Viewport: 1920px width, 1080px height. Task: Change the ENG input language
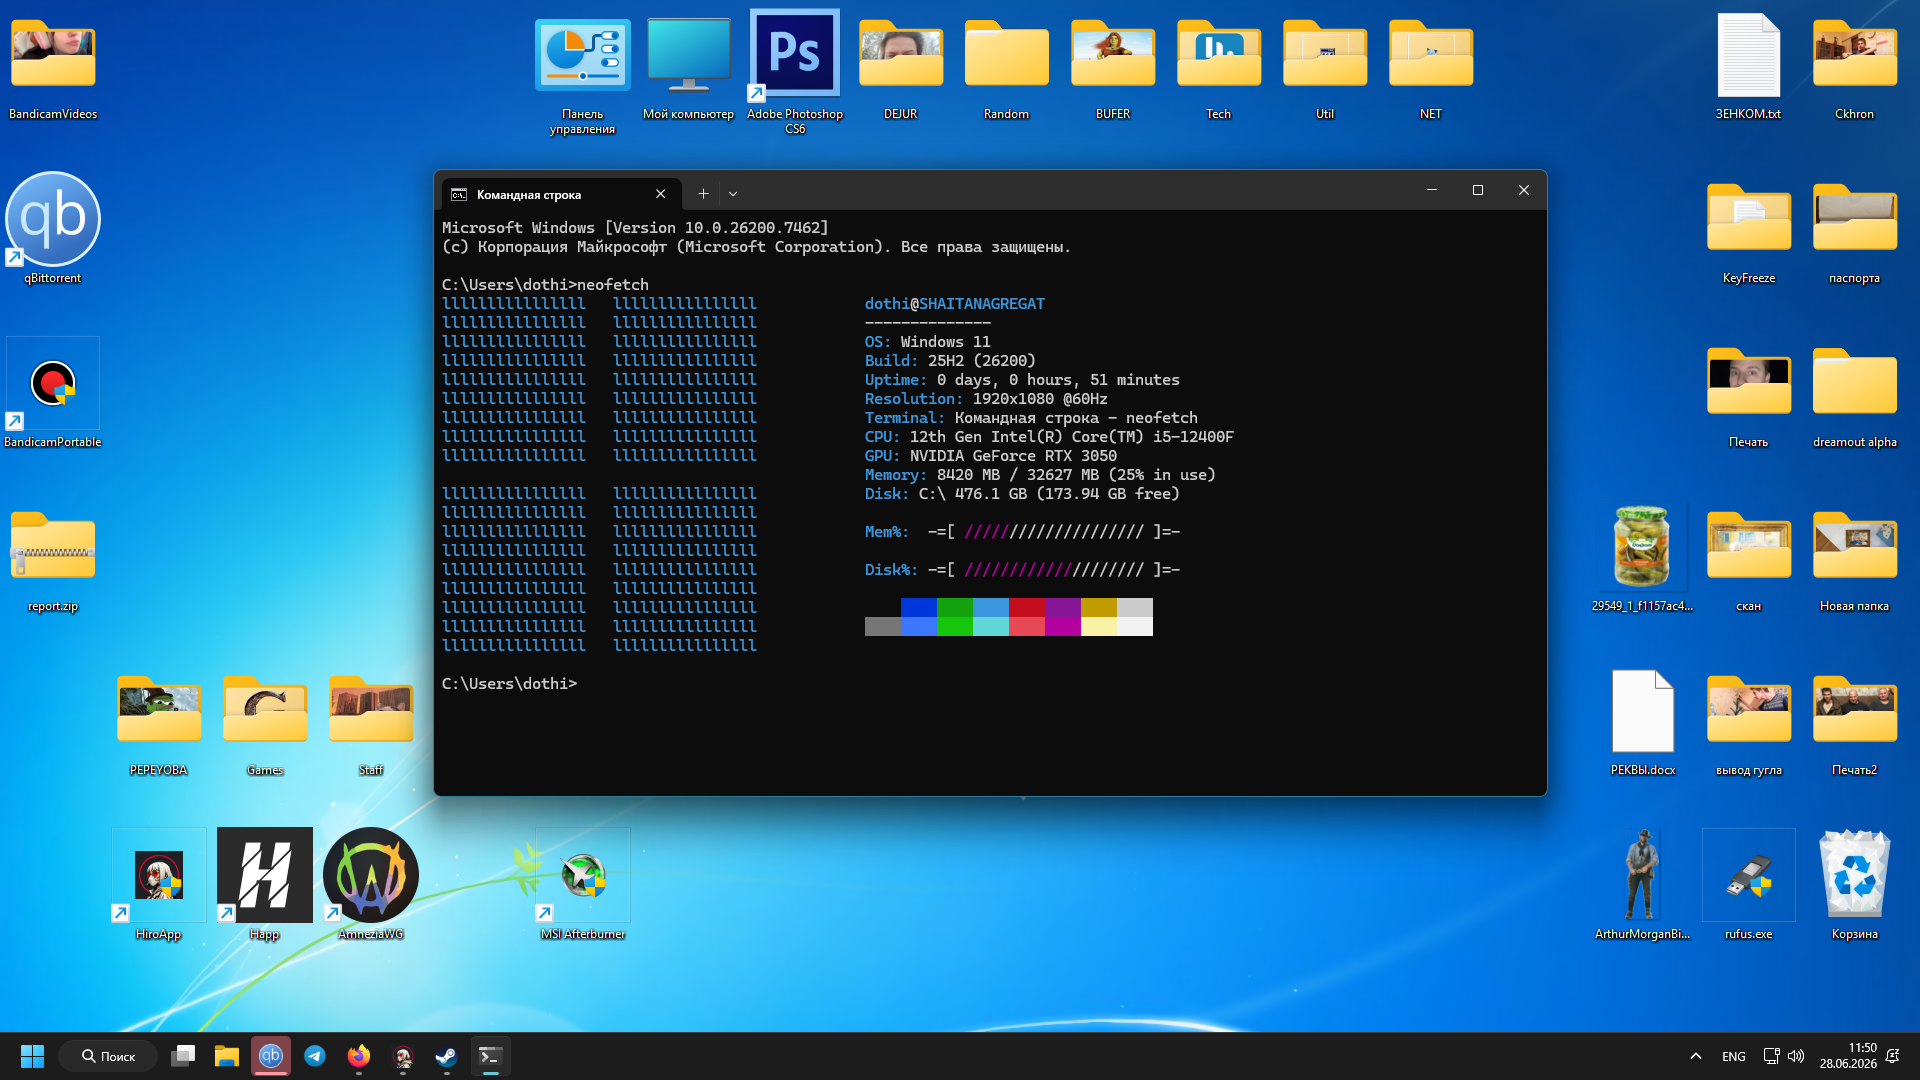(x=1734, y=1056)
